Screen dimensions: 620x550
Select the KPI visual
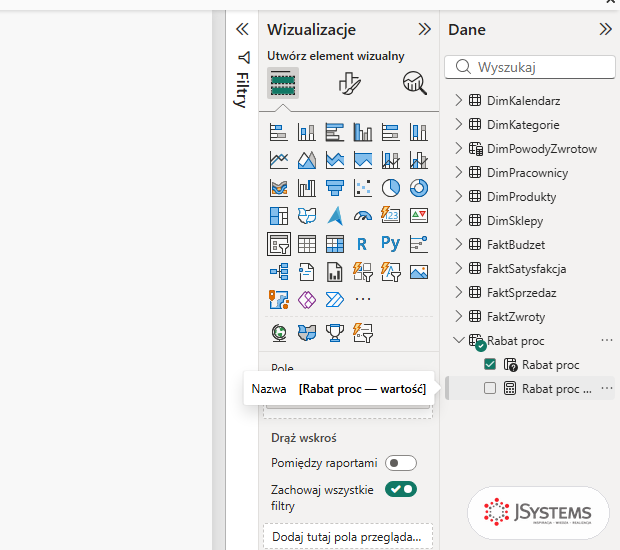click(x=419, y=216)
